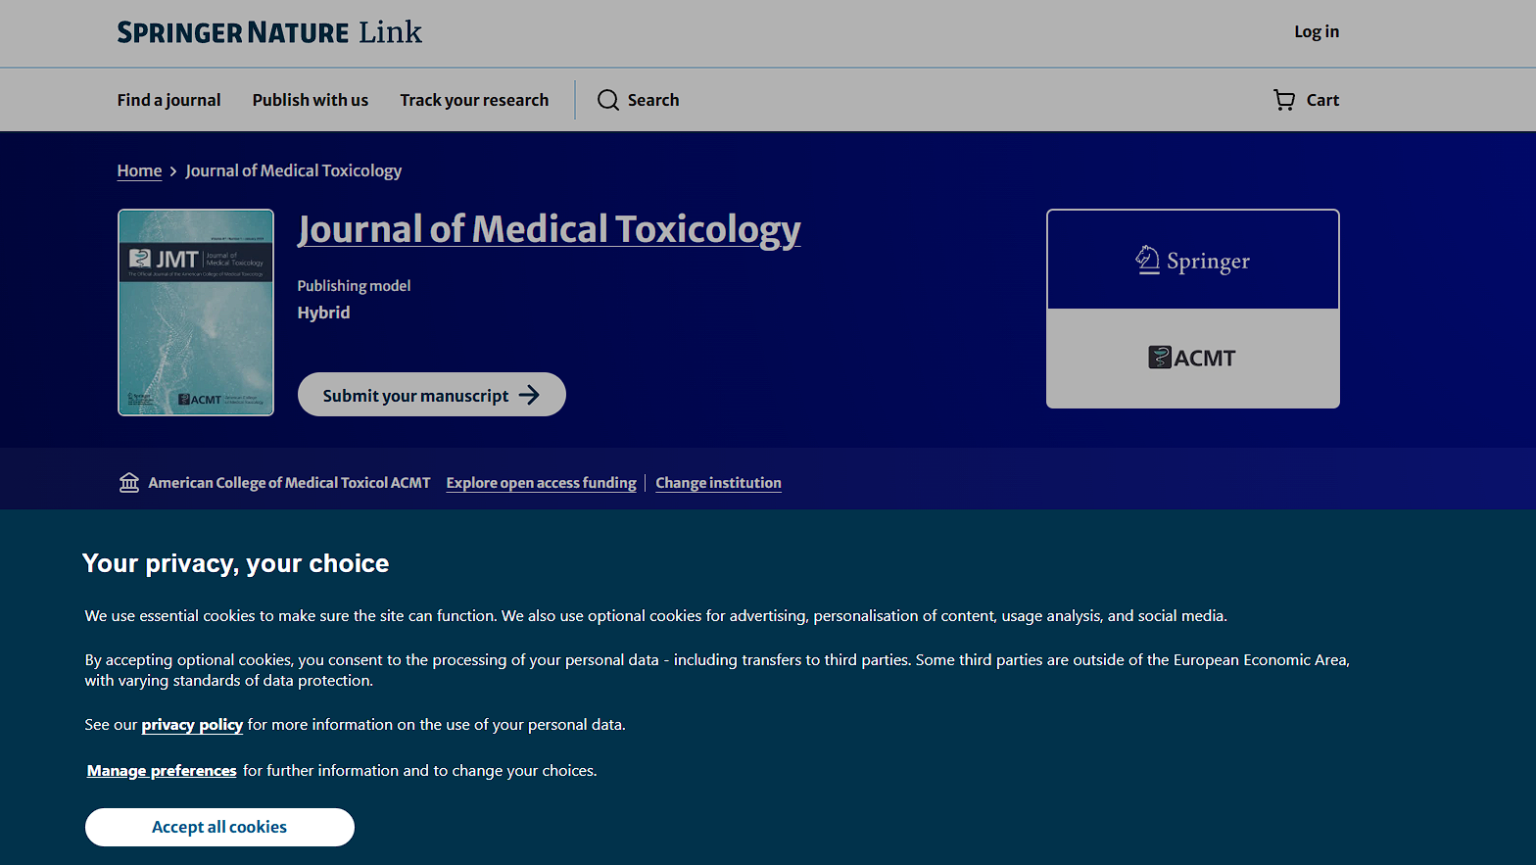The image size is (1536, 865).
Task: Click the Springer Nature Link logo
Action: coord(268,32)
